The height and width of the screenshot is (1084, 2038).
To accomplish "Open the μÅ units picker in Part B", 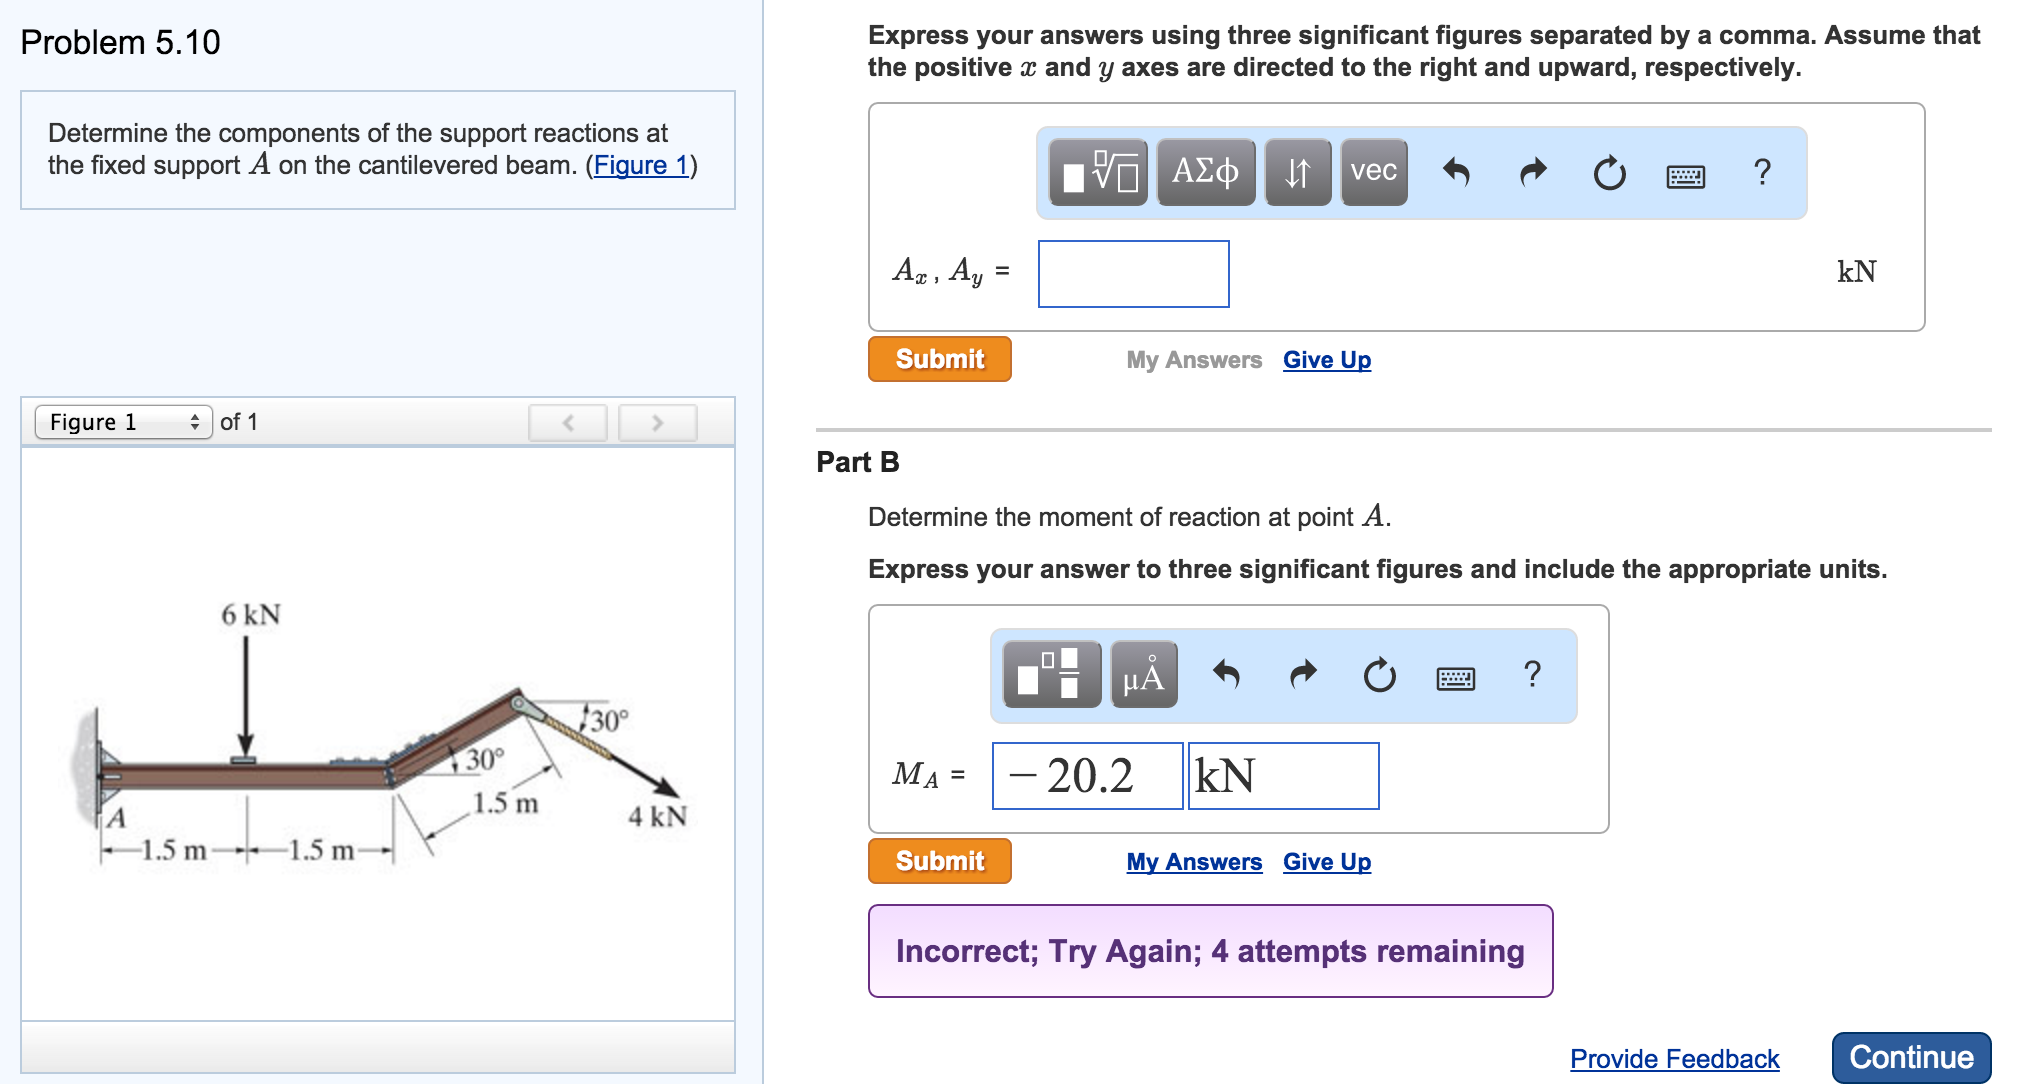I will 1142,675.
